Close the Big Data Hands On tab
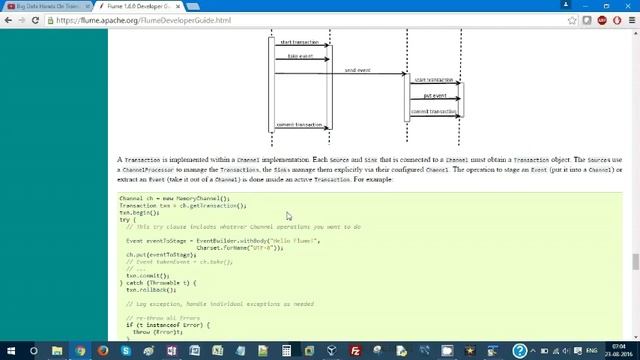Viewport: 640px width, 360px height. click(87, 7)
